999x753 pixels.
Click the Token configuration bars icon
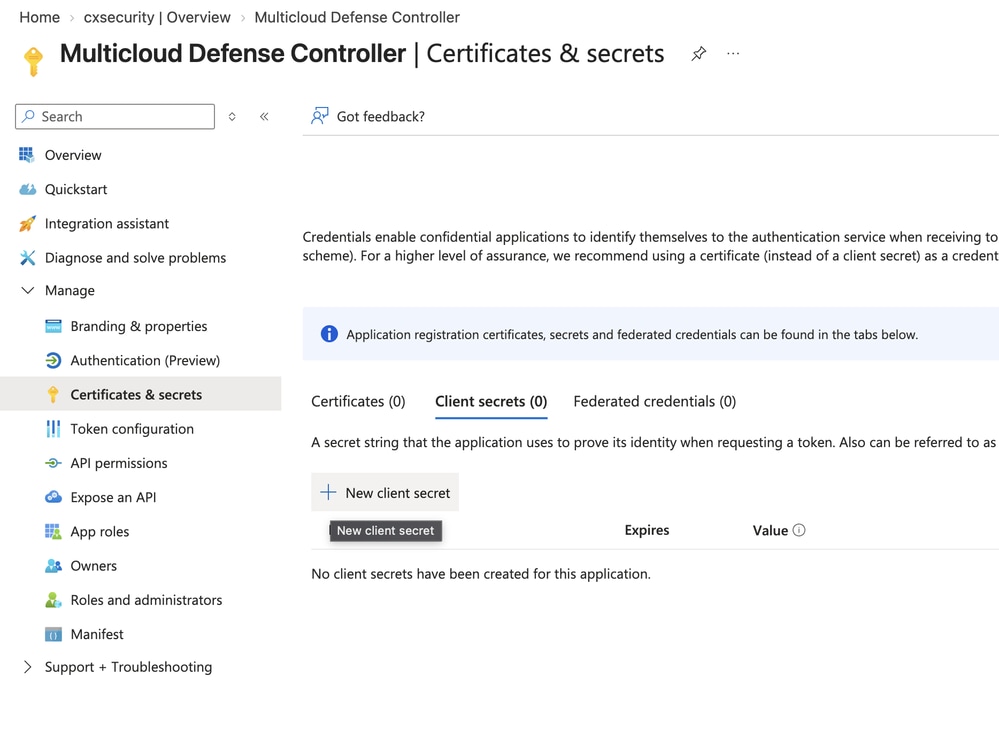tap(54, 429)
